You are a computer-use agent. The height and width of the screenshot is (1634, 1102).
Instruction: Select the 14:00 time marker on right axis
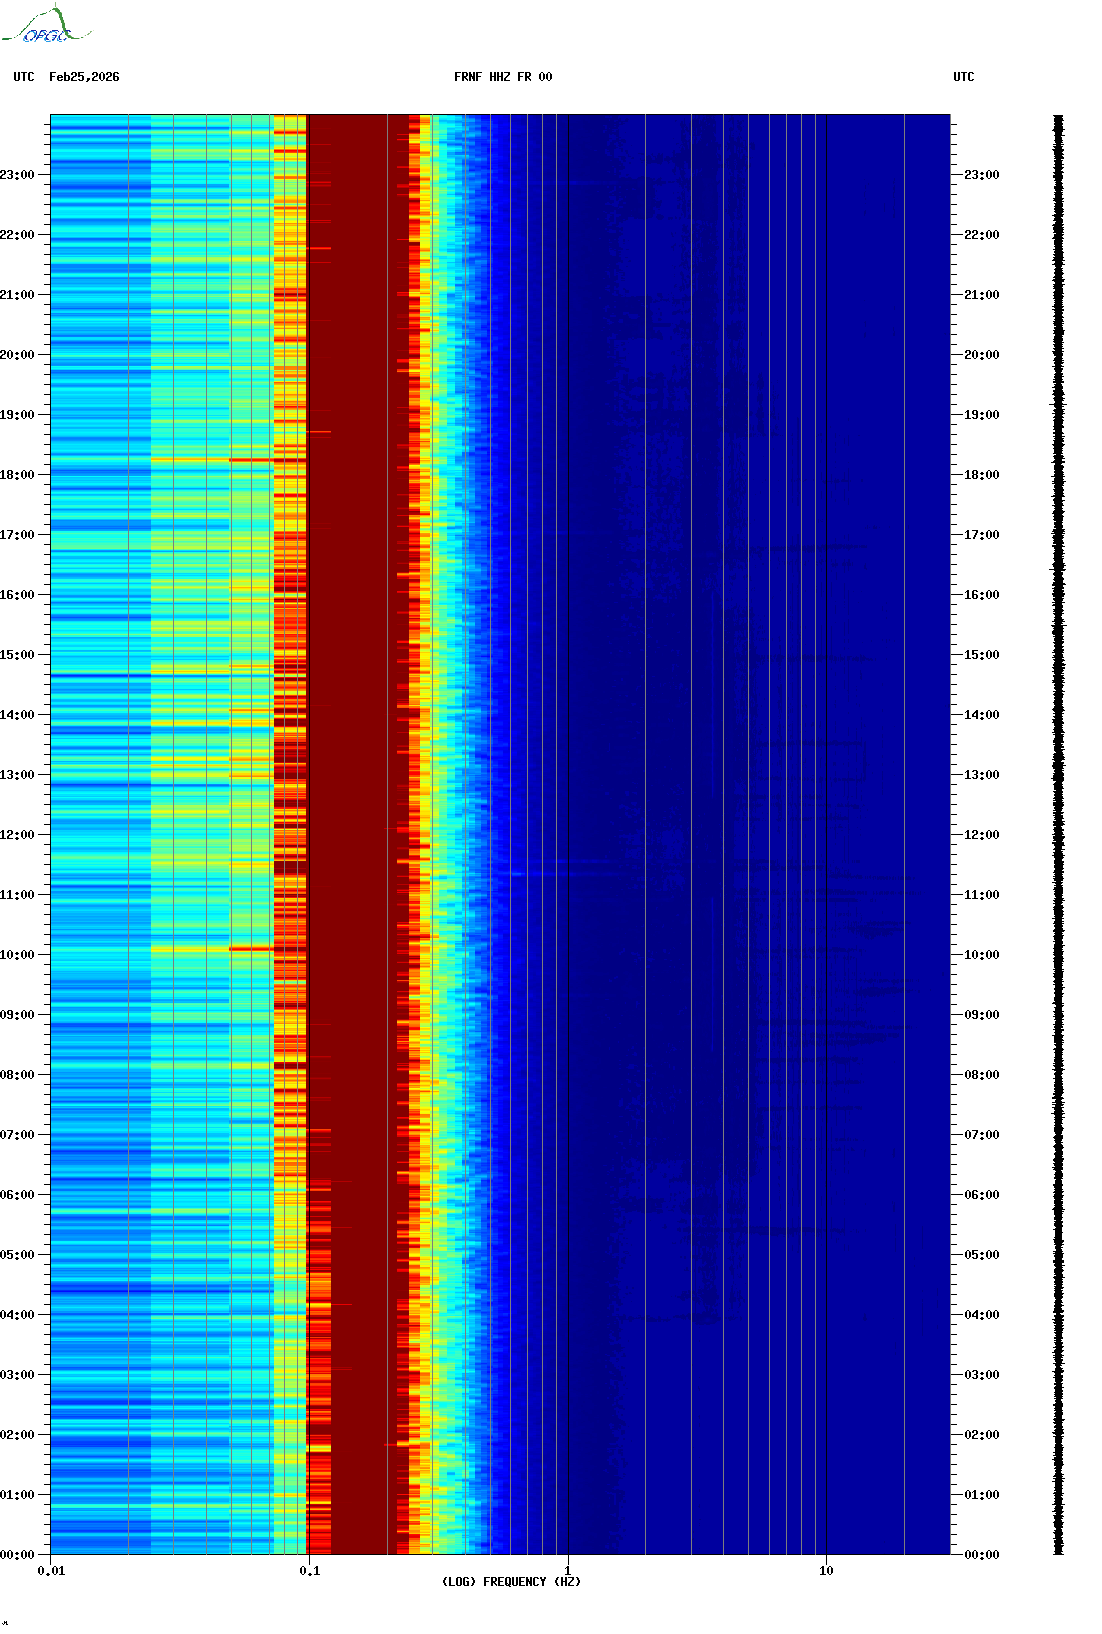981,715
